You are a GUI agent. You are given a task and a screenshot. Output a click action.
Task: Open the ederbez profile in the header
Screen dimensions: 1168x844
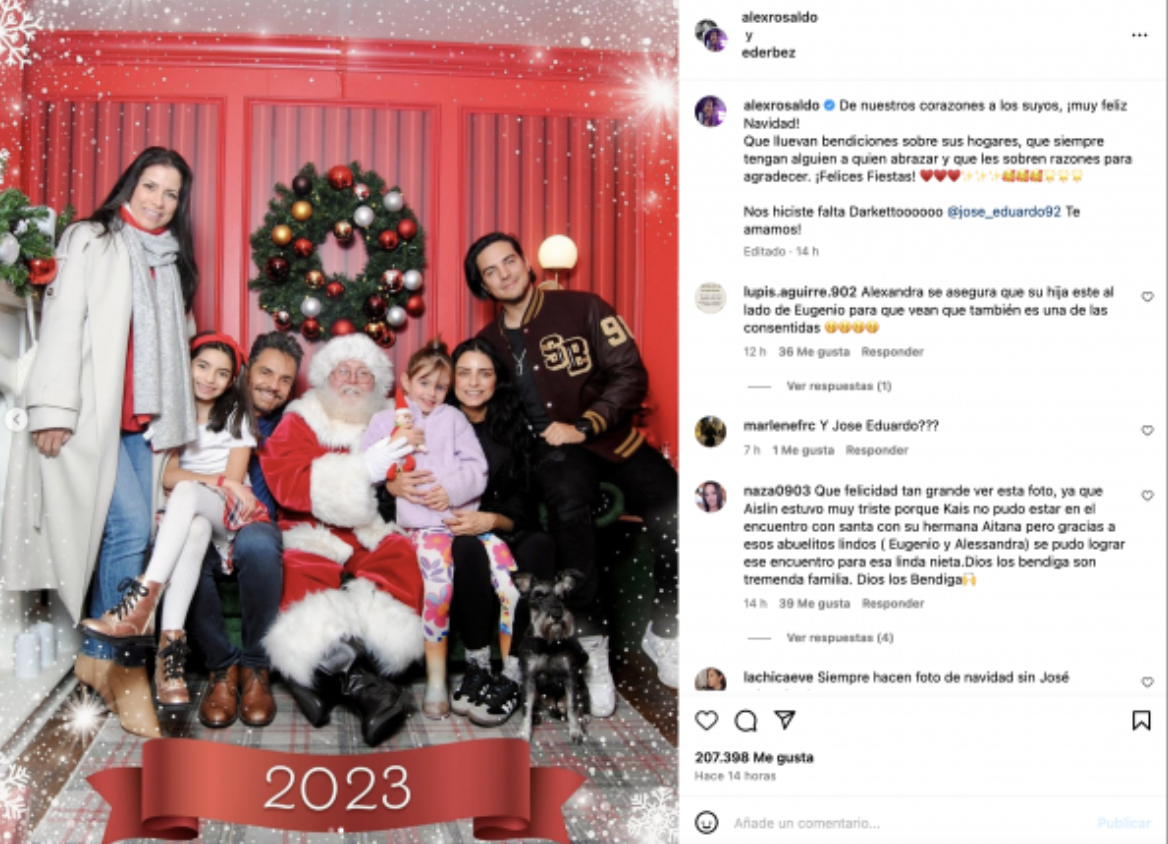(768, 53)
